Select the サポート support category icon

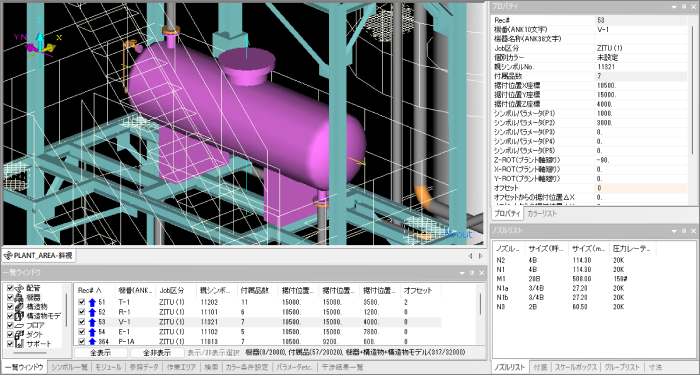click(x=19, y=344)
